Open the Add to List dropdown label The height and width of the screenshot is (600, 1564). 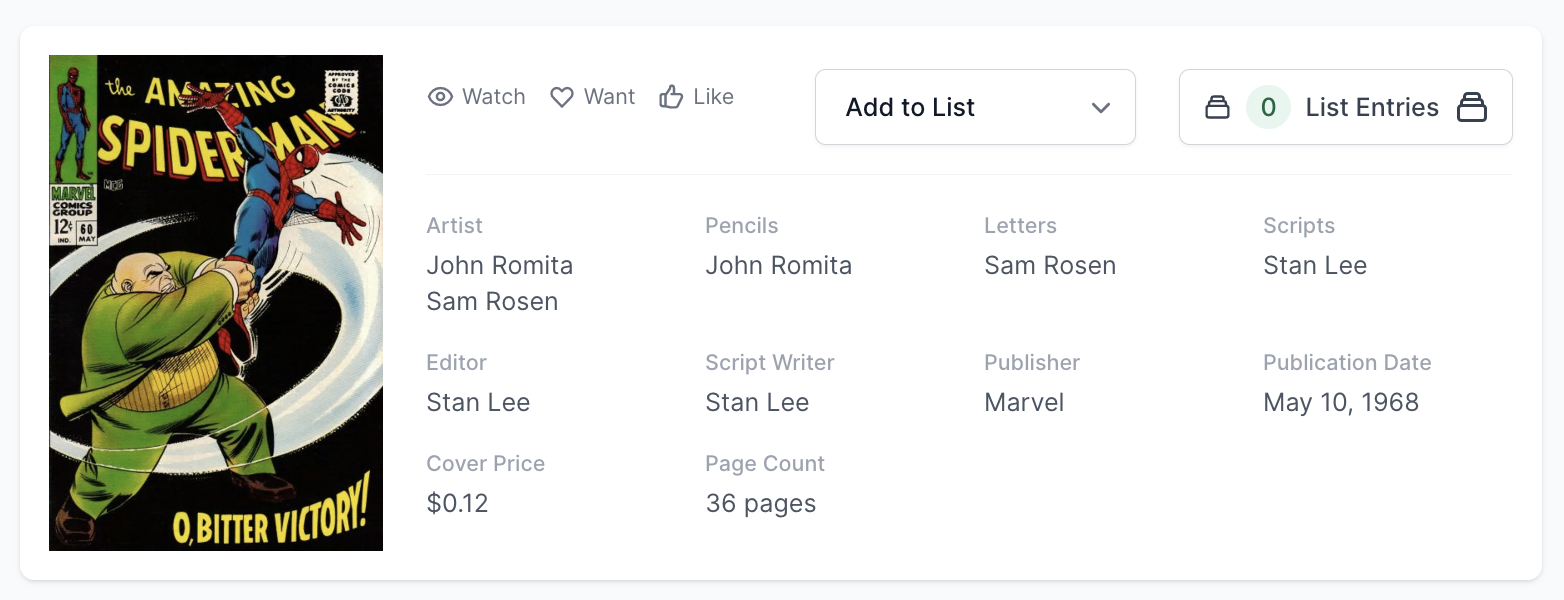[x=910, y=107]
